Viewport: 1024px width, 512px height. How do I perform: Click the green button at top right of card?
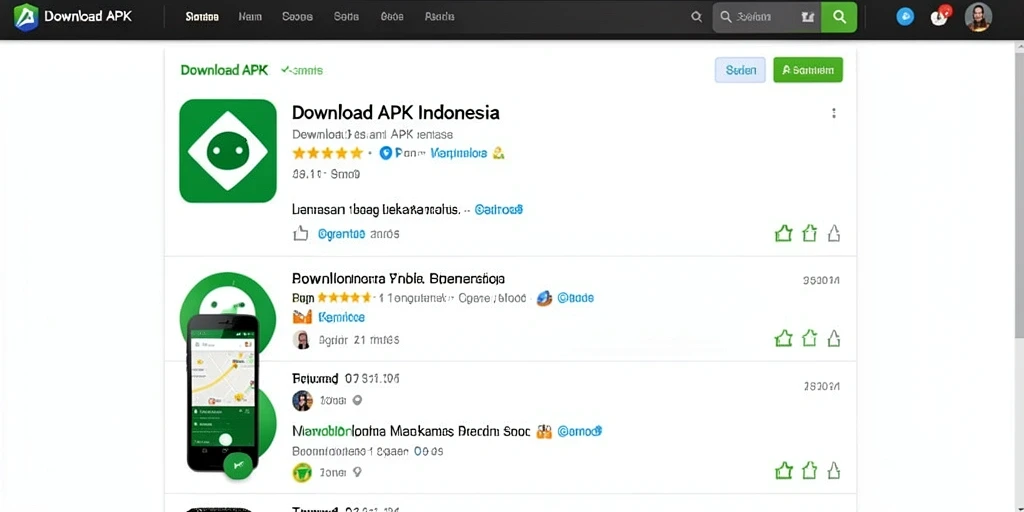pos(808,70)
